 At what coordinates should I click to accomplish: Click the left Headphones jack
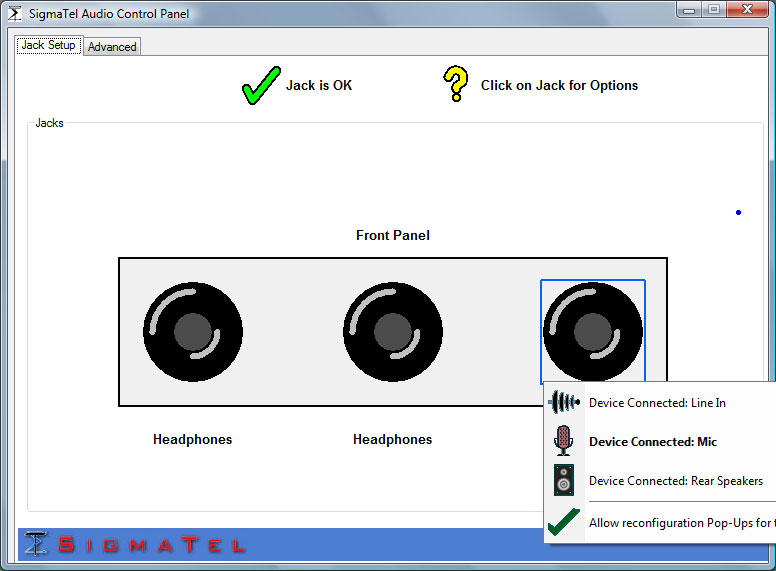tap(193, 332)
